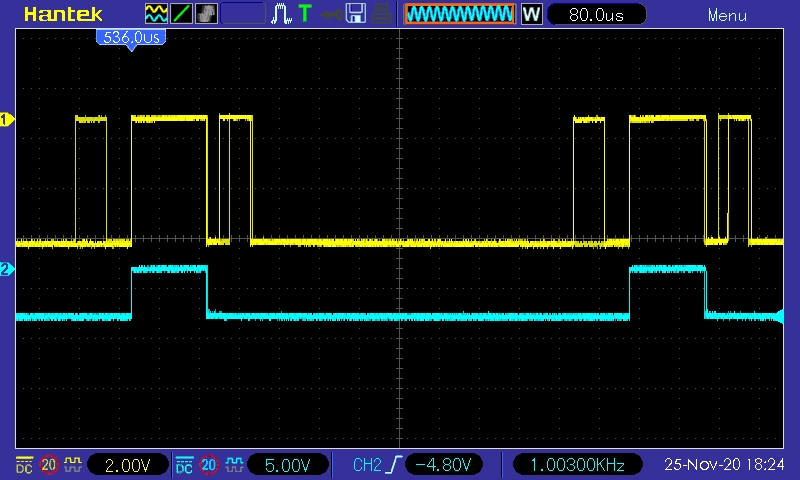
Task: Click the 536.0us horizontal trigger position marker
Action: (x=130, y=37)
